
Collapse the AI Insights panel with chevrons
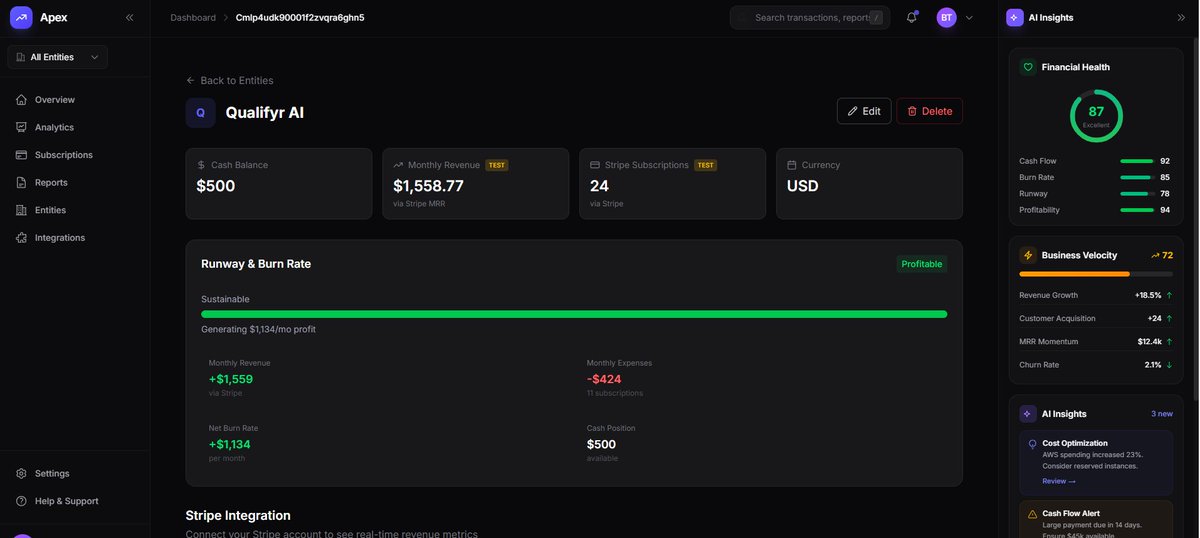click(1181, 17)
